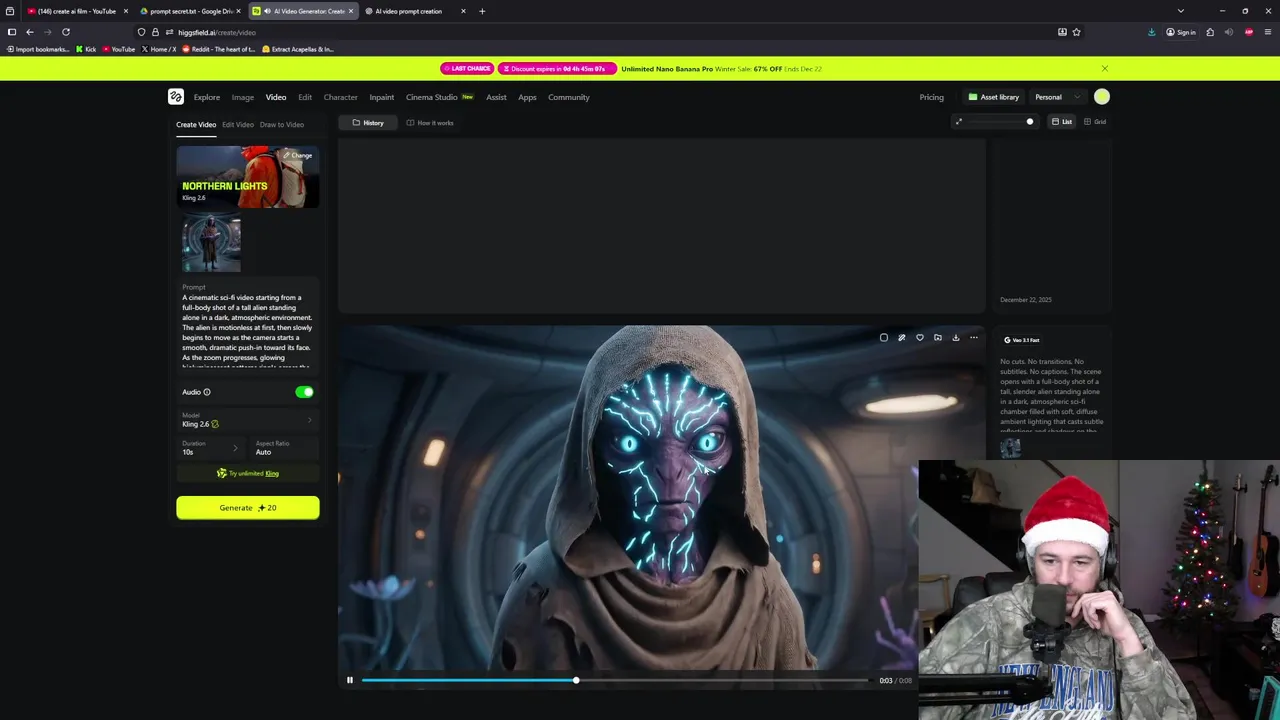The image size is (1280, 720).
Task: Switch to the prompt secret.txt Google Drive tab
Action: (190, 11)
